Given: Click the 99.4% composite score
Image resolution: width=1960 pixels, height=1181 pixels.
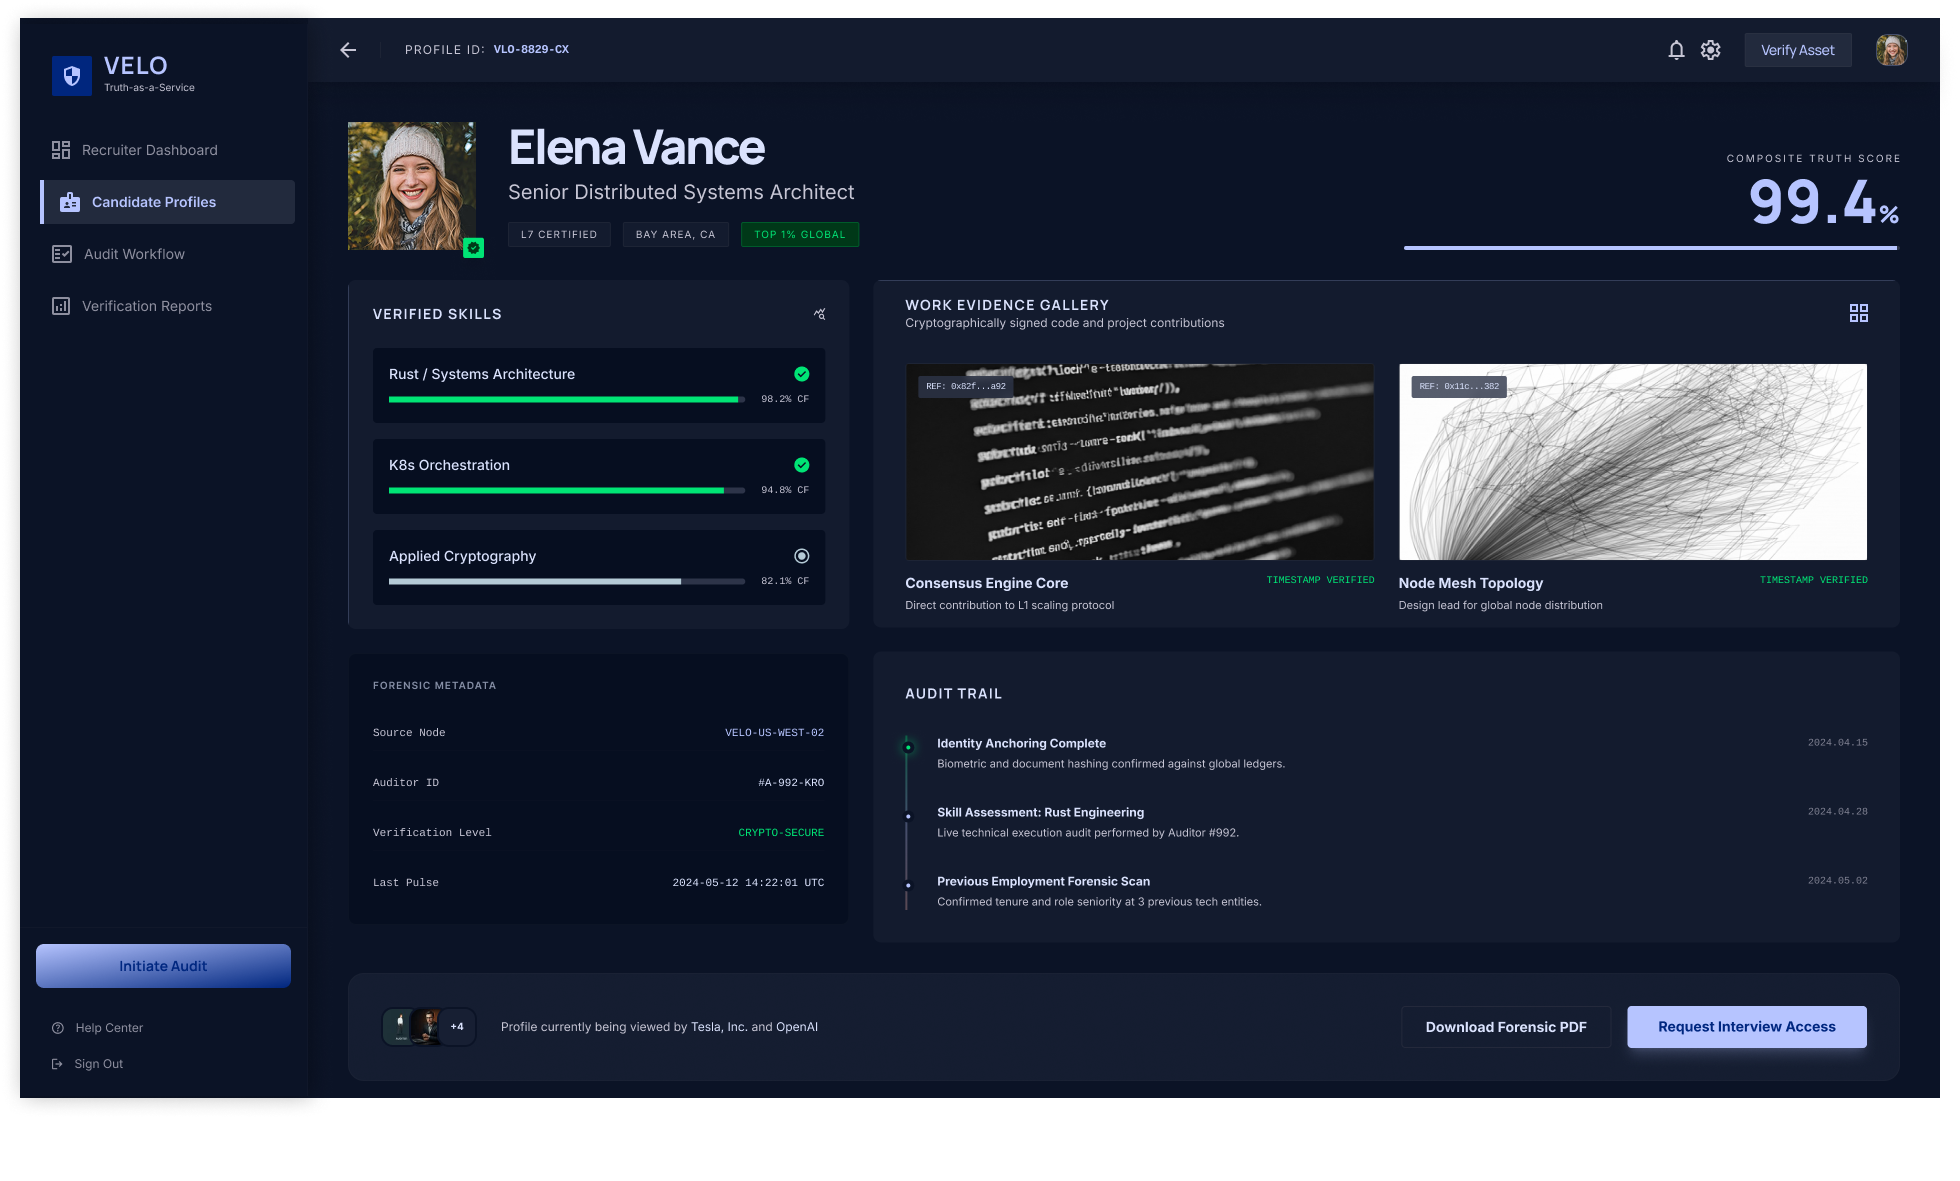Looking at the screenshot, I should tap(1823, 202).
